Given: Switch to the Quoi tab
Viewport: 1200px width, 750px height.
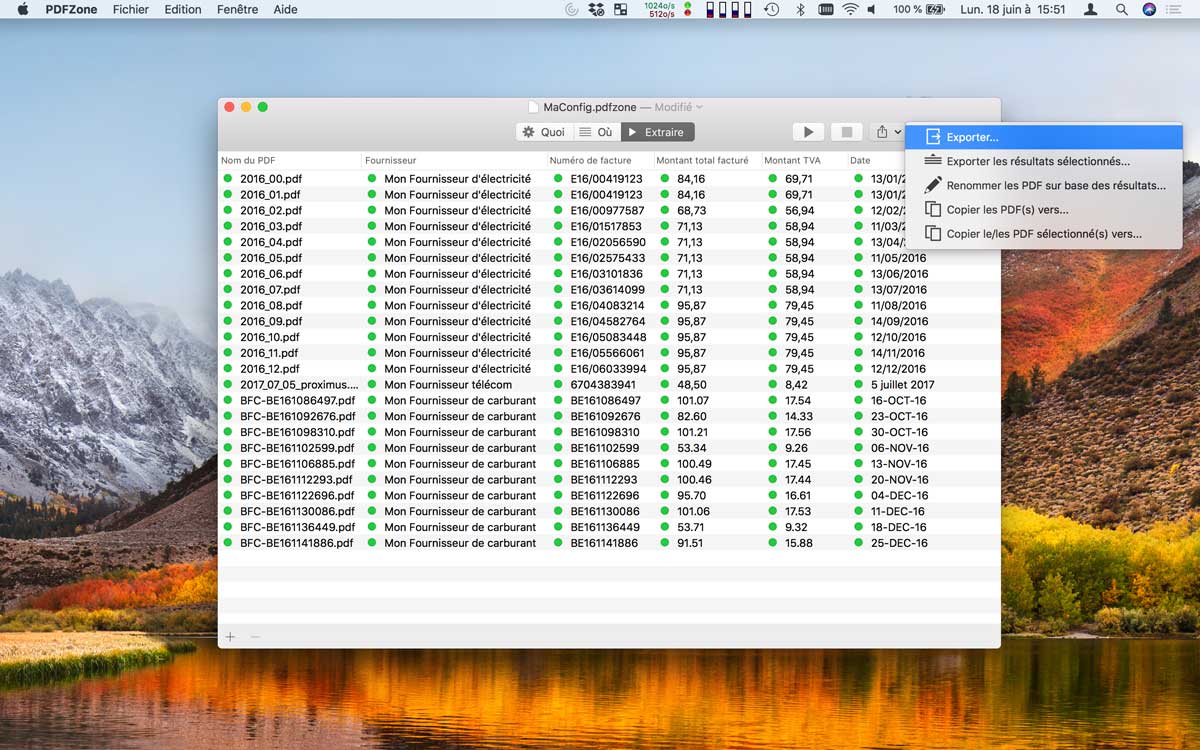Looking at the screenshot, I should coord(544,132).
